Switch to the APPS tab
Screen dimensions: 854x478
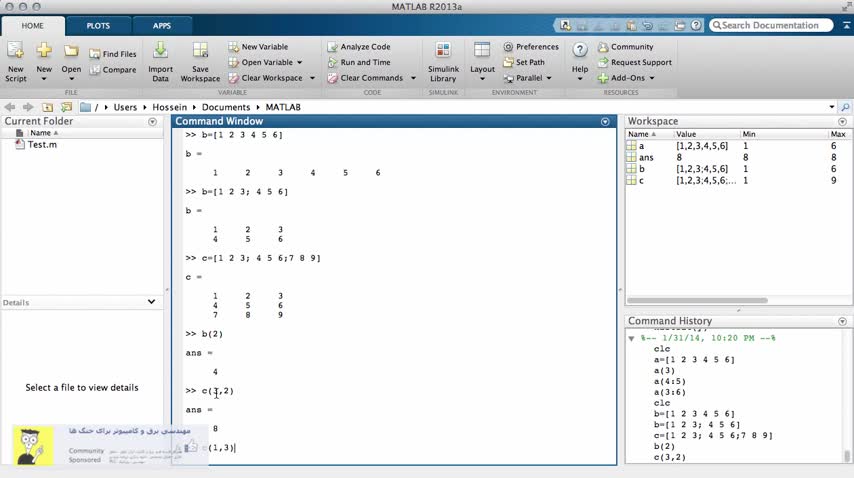click(162, 26)
